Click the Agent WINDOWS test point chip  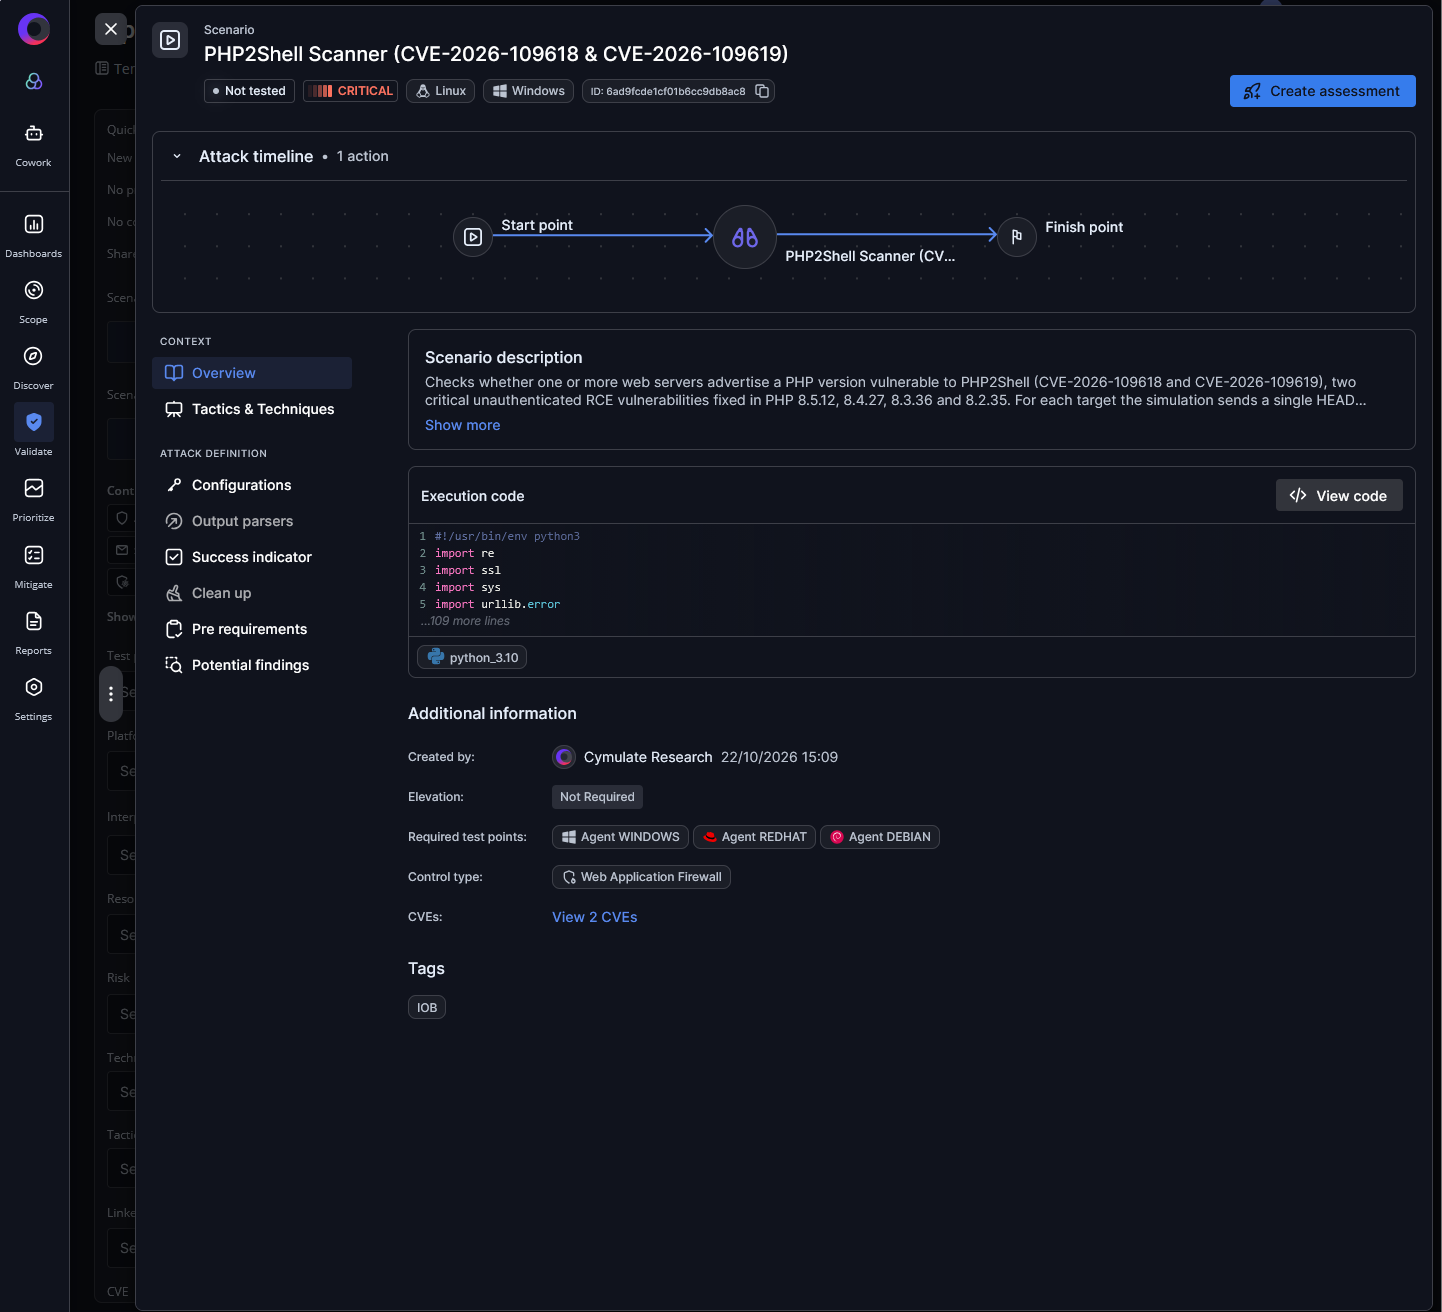[x=620, y=837]
